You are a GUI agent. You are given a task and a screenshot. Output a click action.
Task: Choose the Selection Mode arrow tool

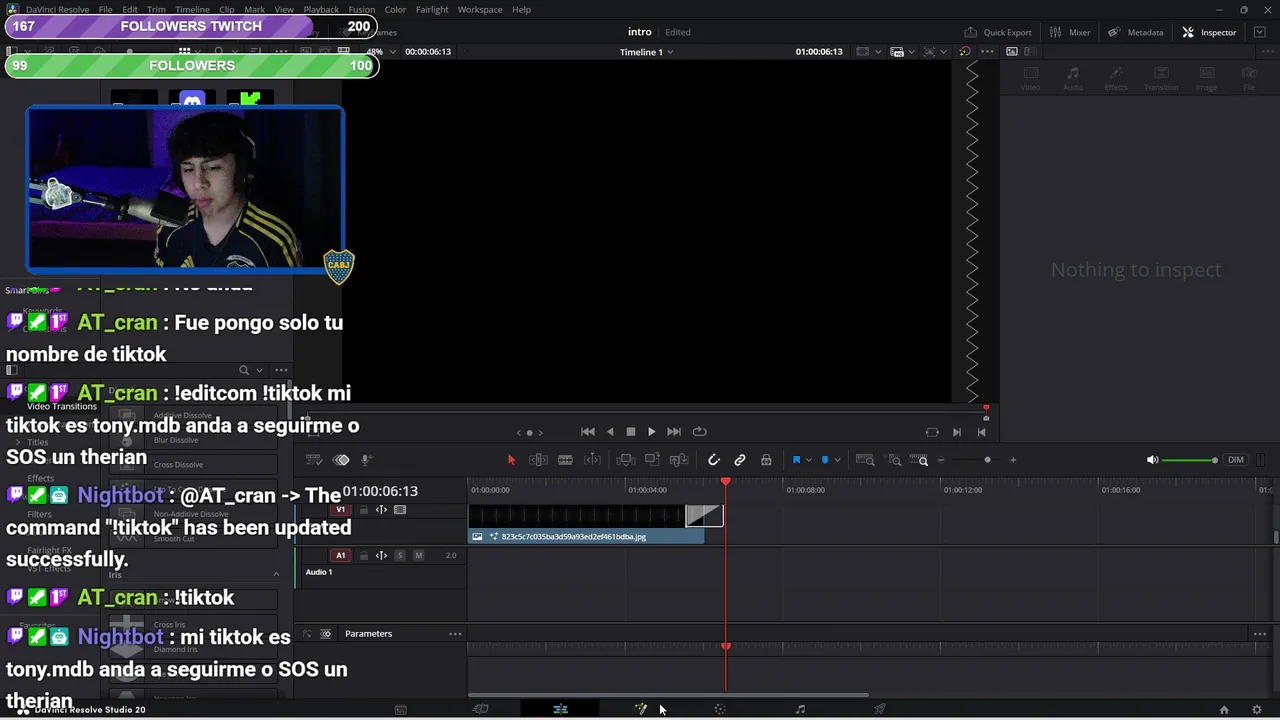(511, 460)
